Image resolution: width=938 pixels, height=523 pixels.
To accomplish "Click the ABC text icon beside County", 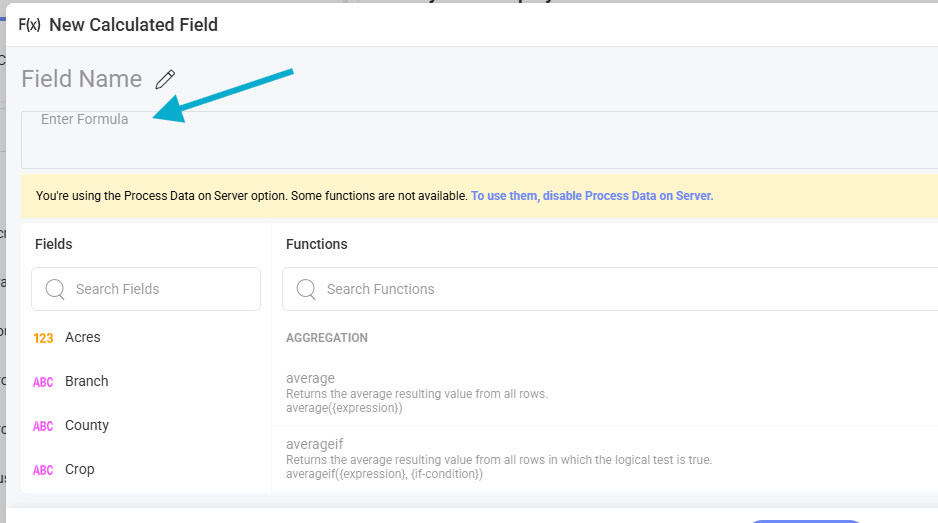I will tap(43, 426).
